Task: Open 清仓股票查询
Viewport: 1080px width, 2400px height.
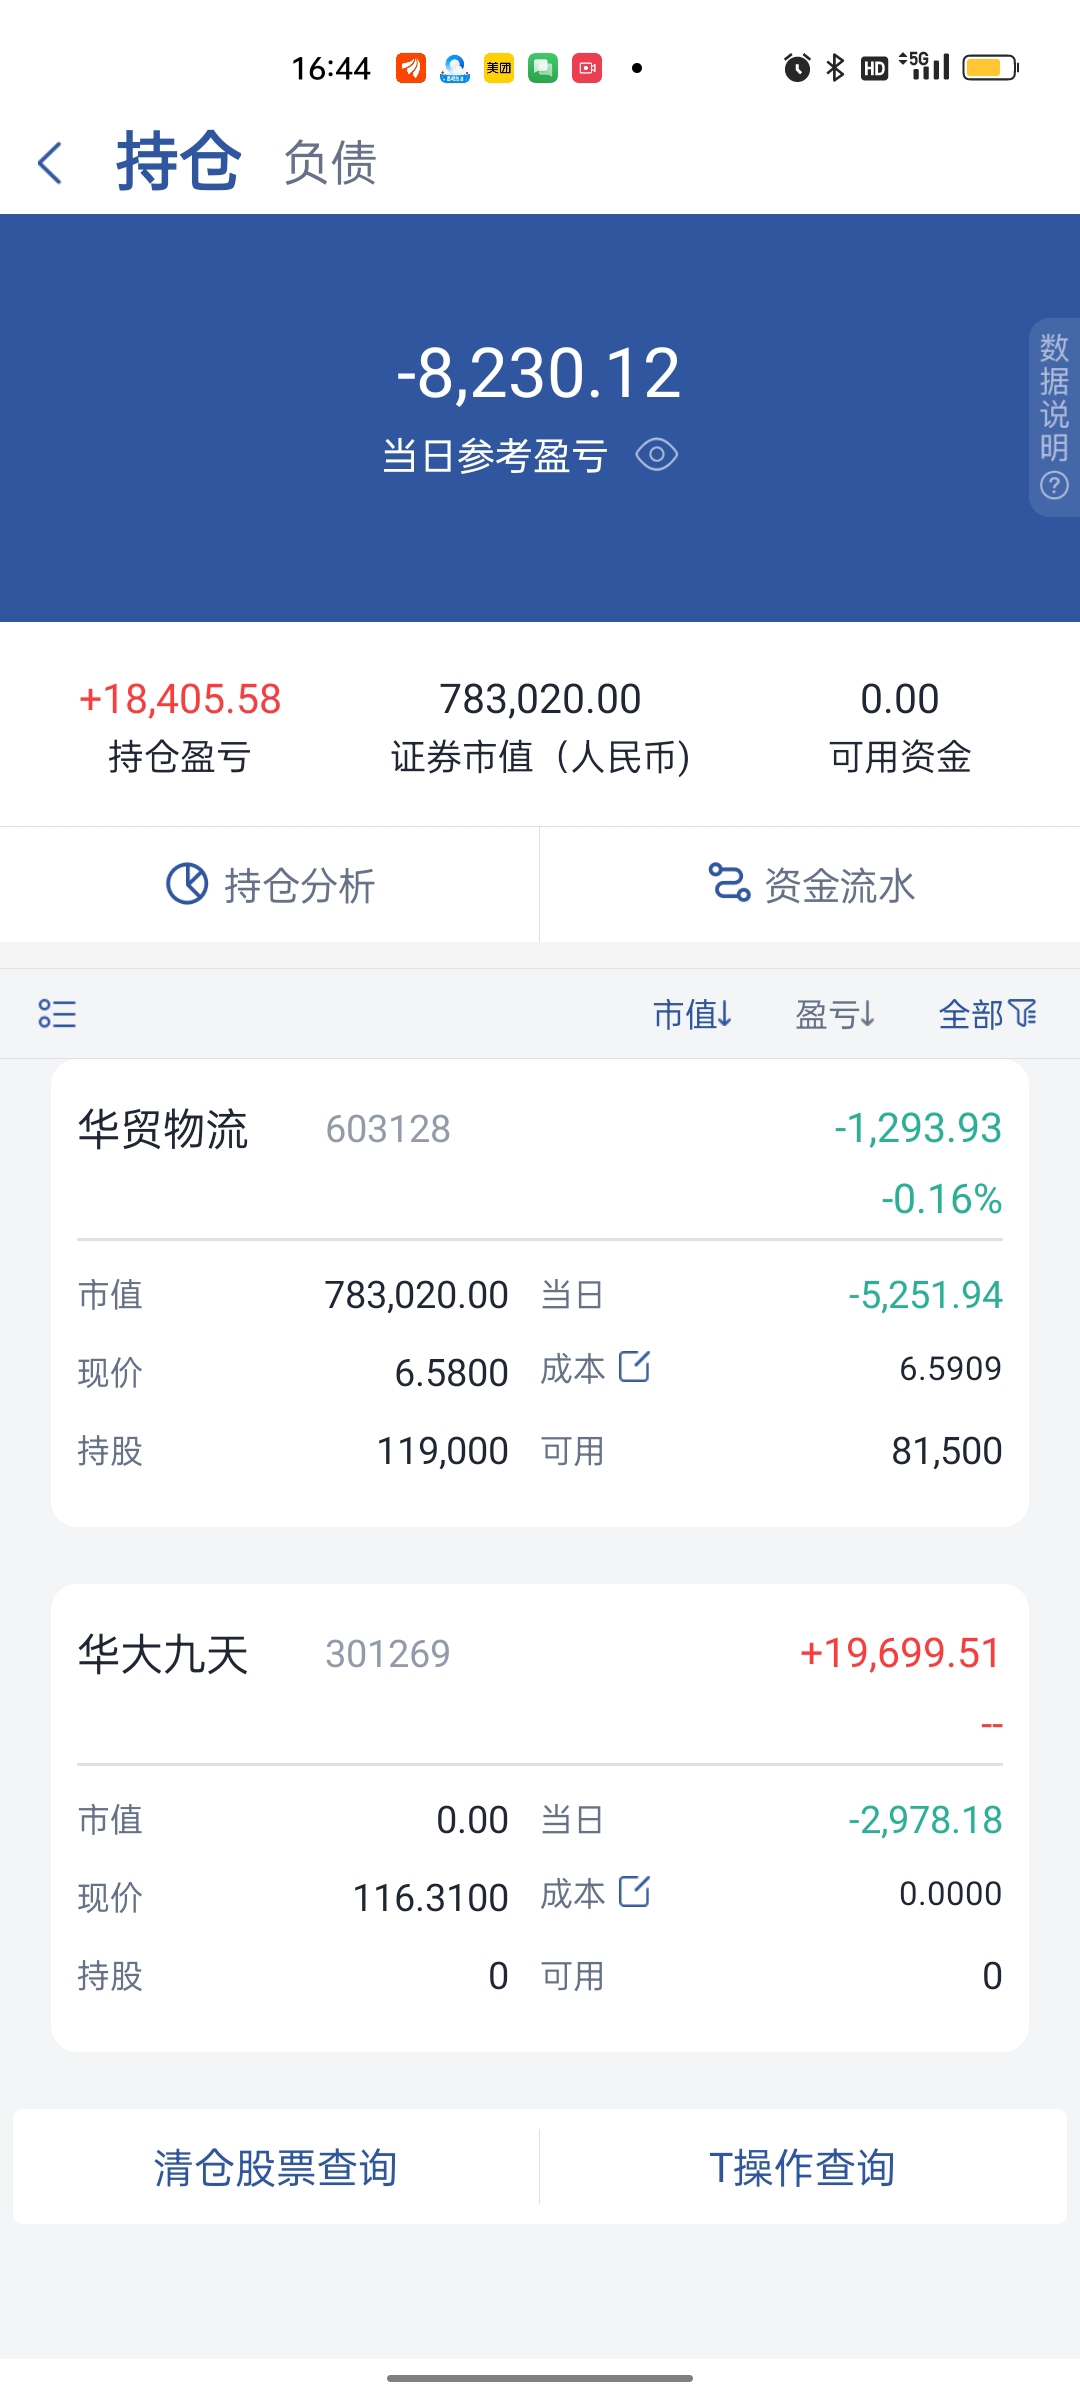Action: 276,2168
